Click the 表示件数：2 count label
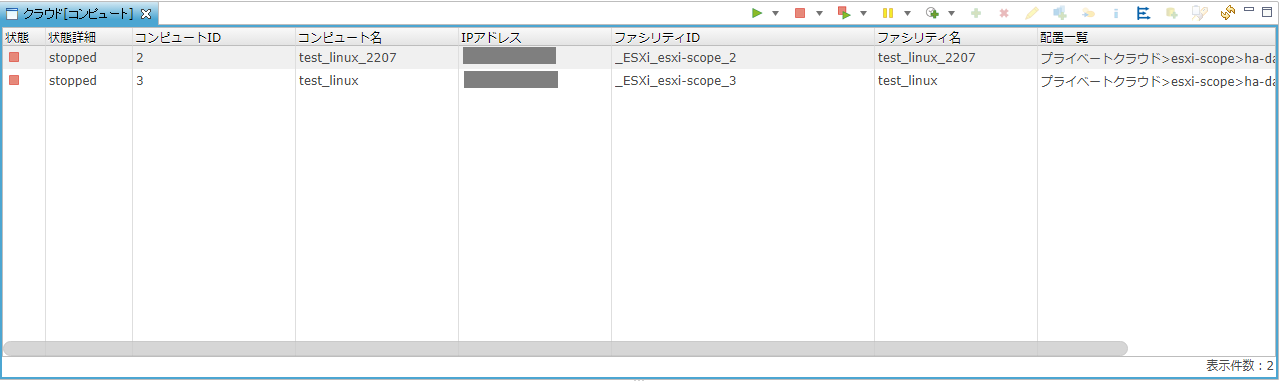This screenshot has height=381, width=1279. pos(1240,366)
